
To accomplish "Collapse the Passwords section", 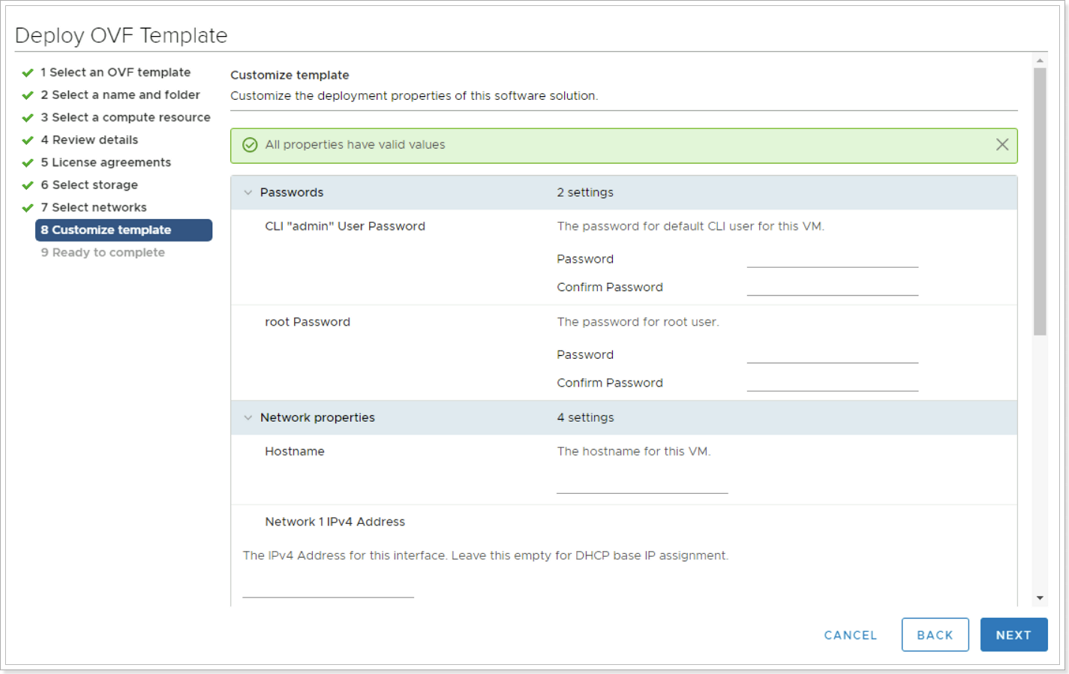I will (247, 192).
